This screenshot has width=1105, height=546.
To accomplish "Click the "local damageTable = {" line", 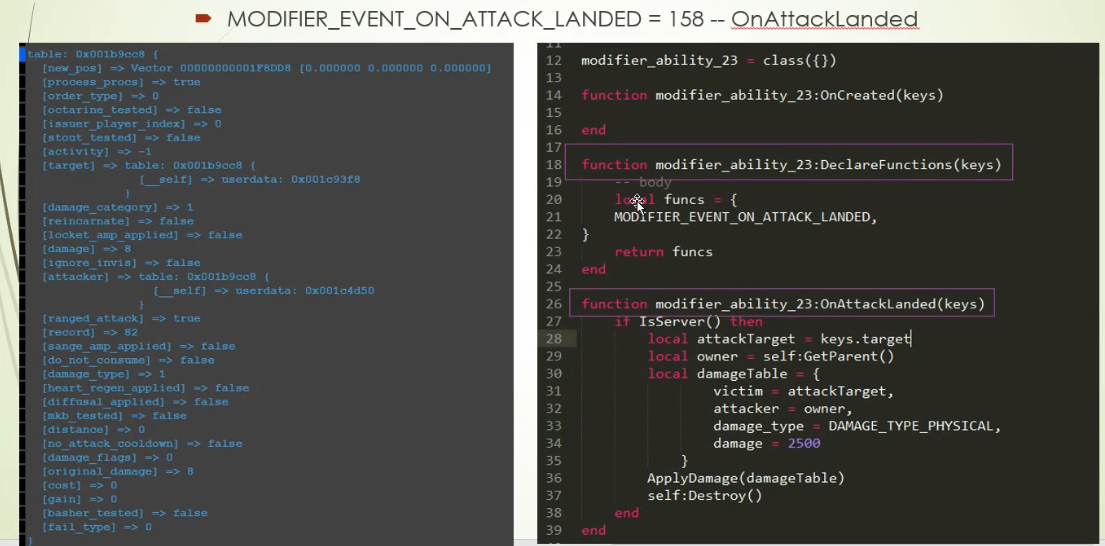I will pos(734,373).
